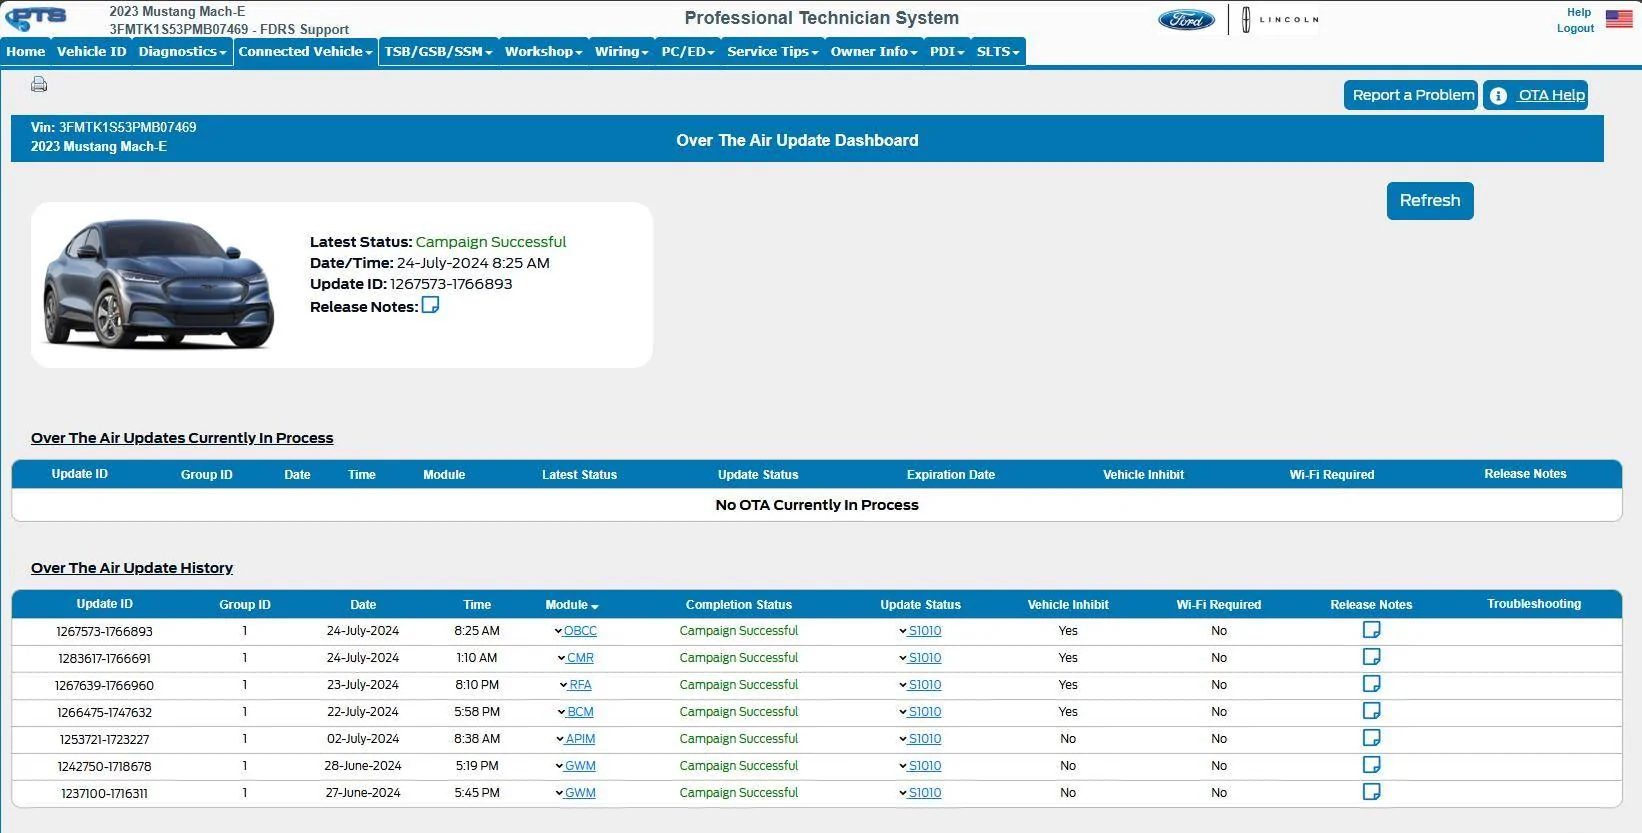Expand the SLTS menu
The image size is (1642, 833).
point(998,51)
